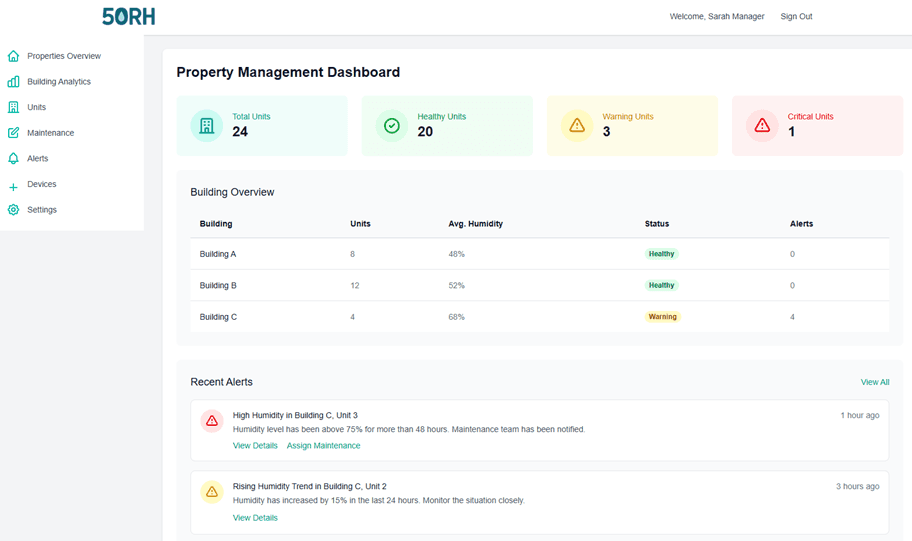Click the 52% humidity value
The width and height of the screenshot is (912, 541).
(x=457, y=286)
